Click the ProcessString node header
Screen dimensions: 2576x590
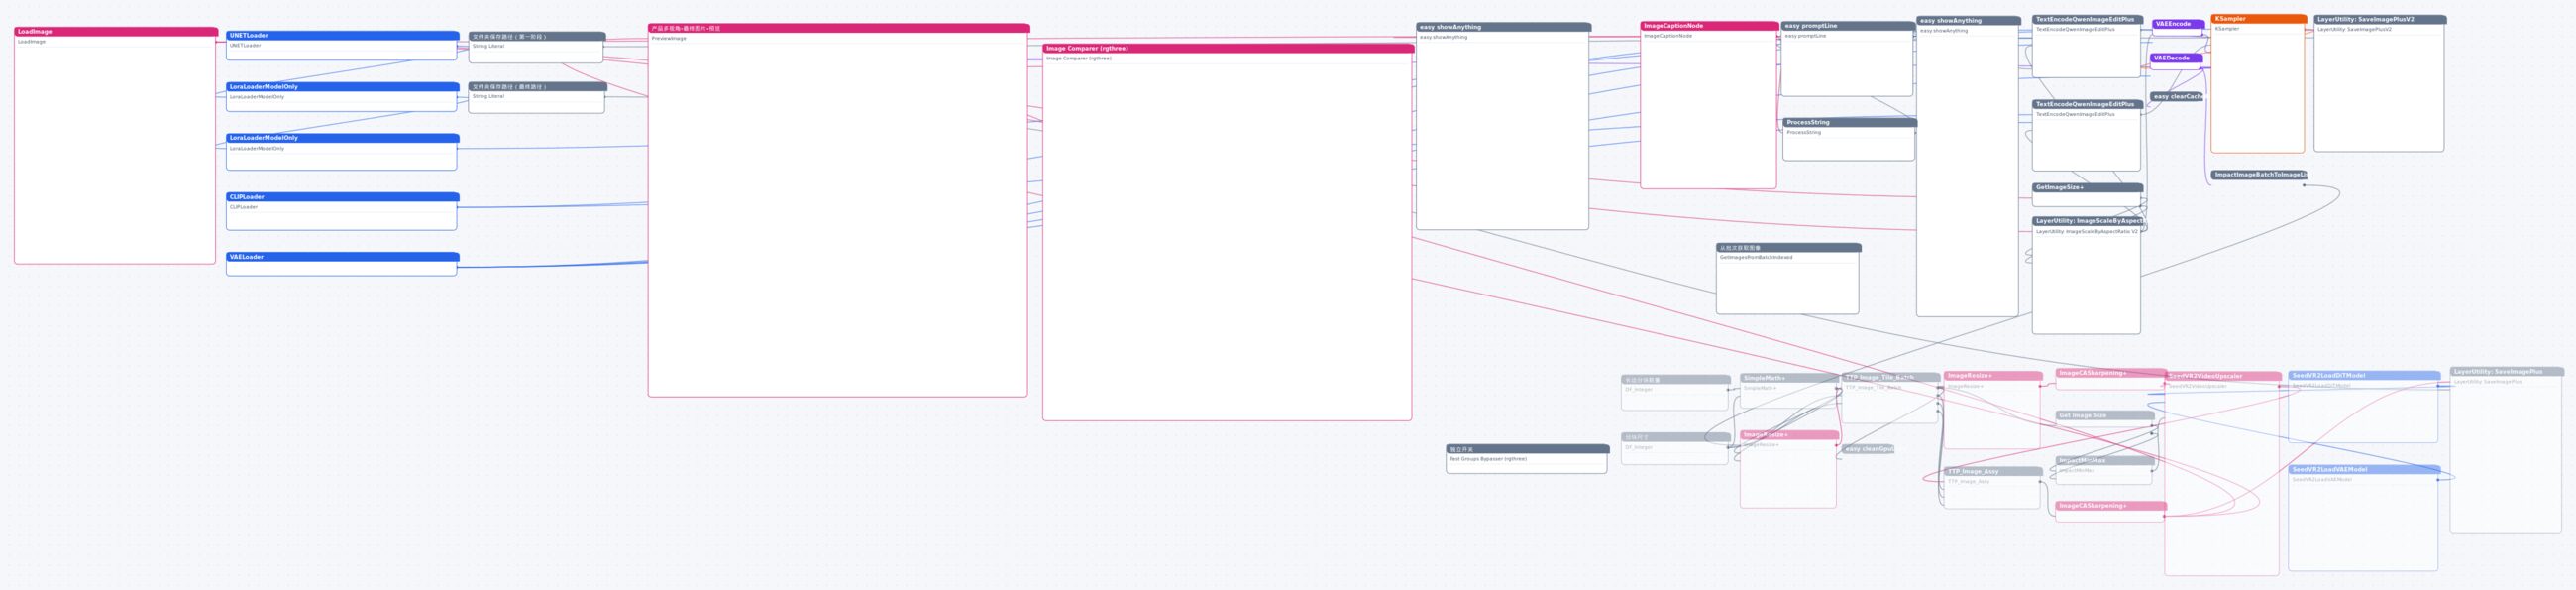pyautogui.click(x=1849, y=122)
